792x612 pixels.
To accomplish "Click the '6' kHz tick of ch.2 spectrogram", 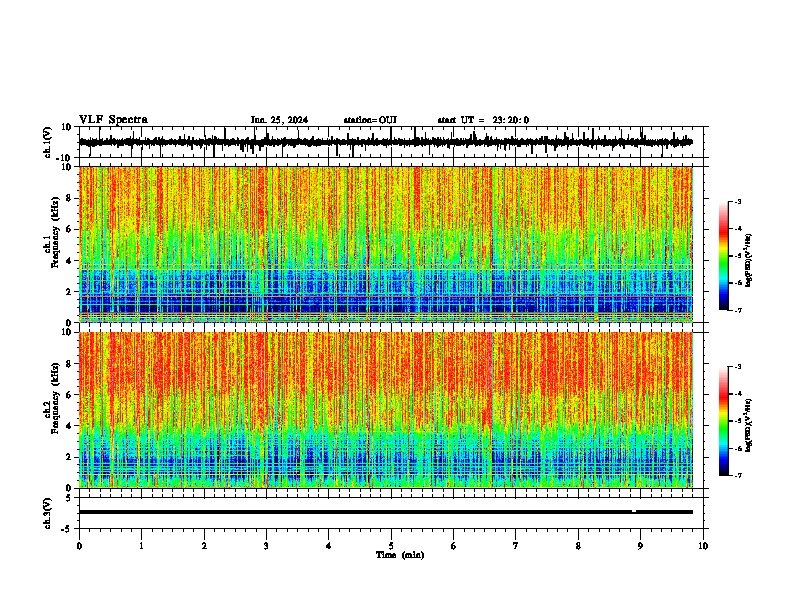I will 70,395.
